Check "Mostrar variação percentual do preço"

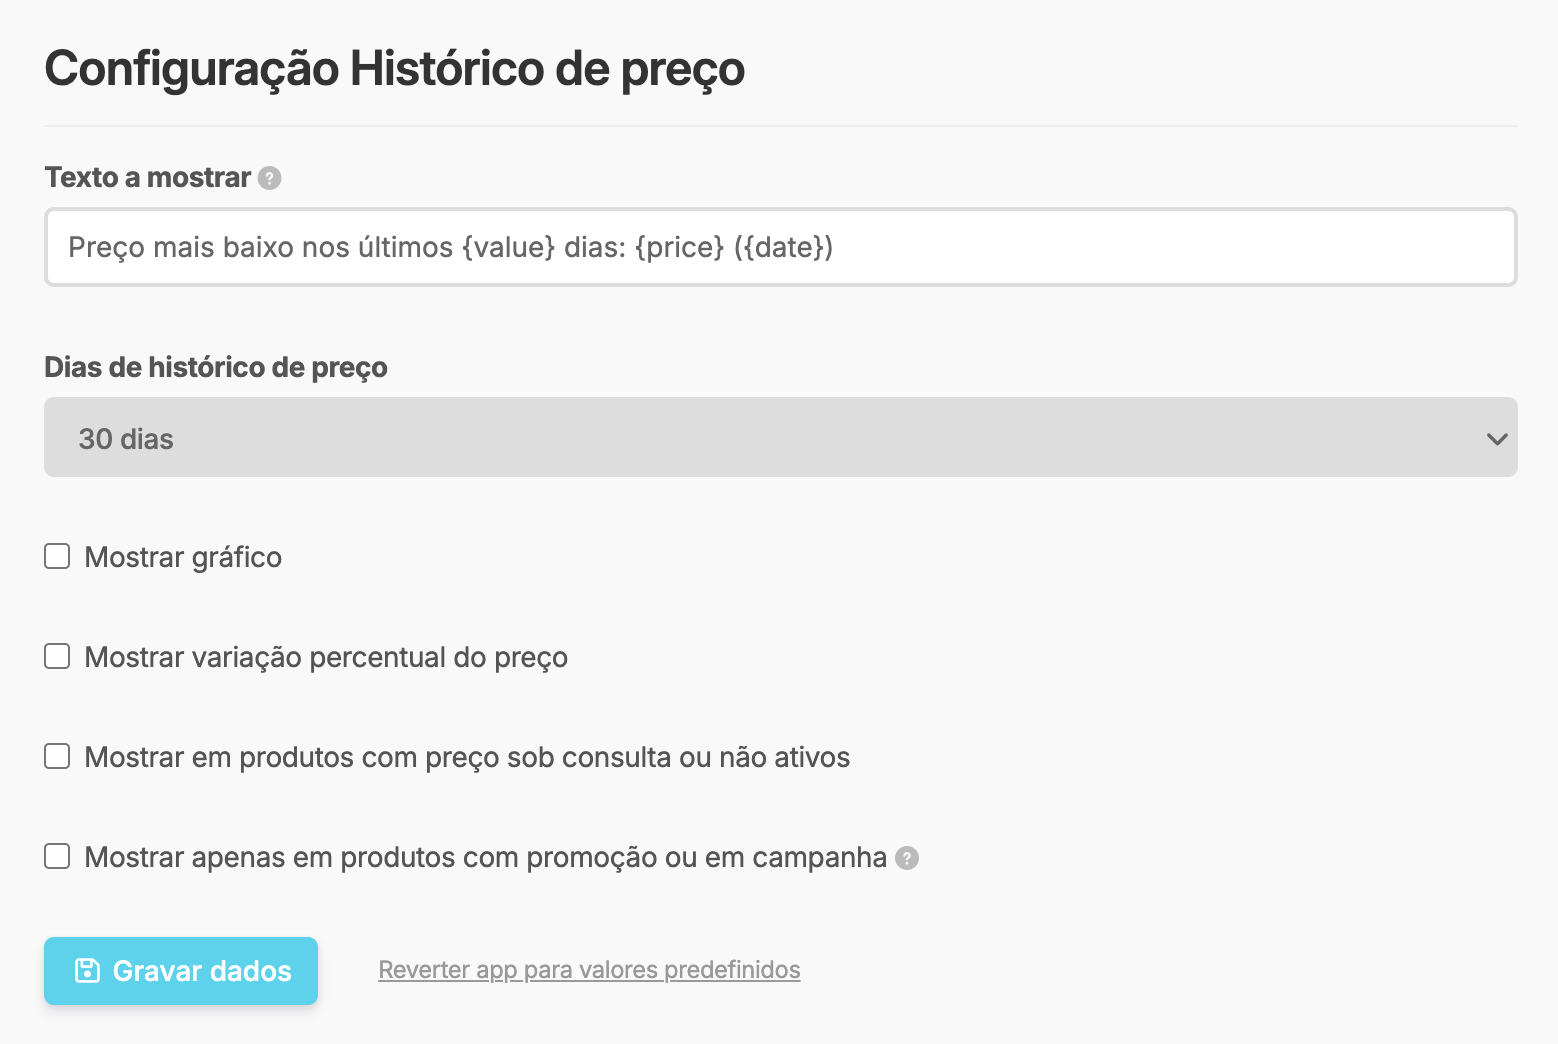56,656
